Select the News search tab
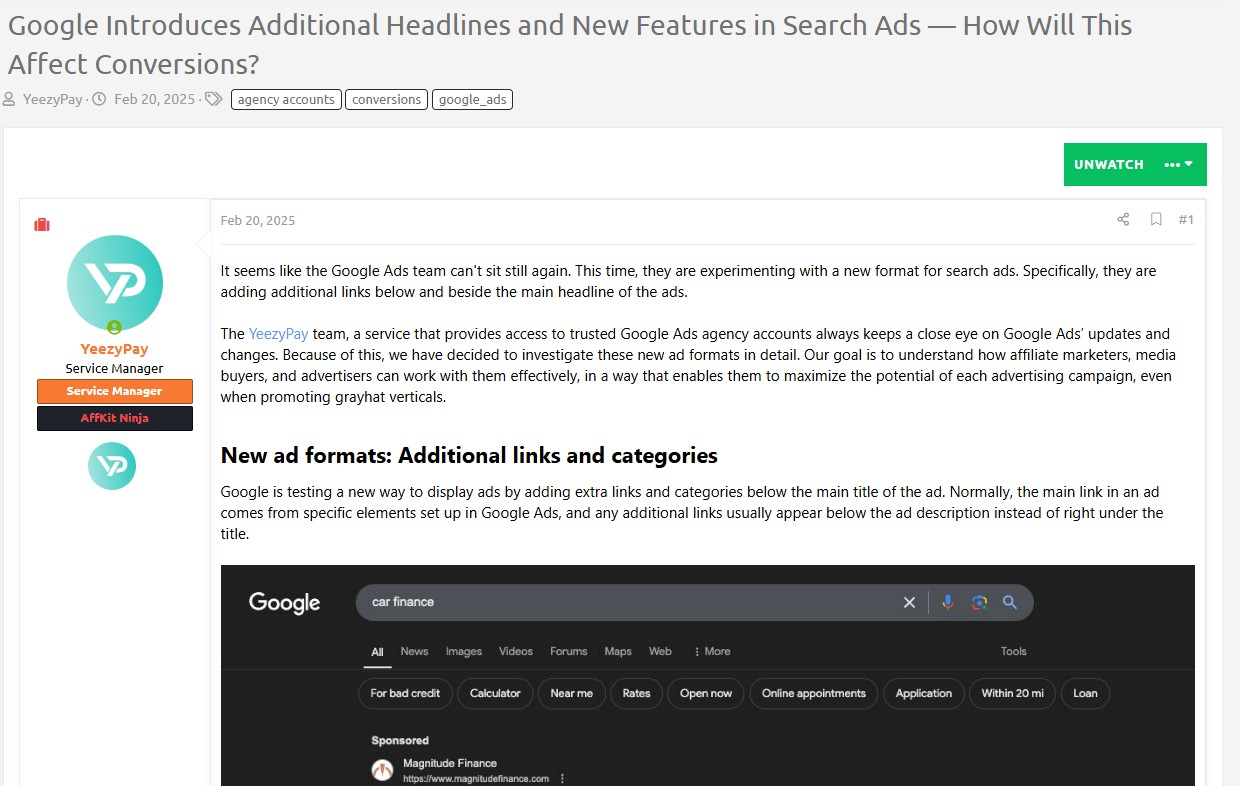This screenshot has height=786, width=1240. 414,651
